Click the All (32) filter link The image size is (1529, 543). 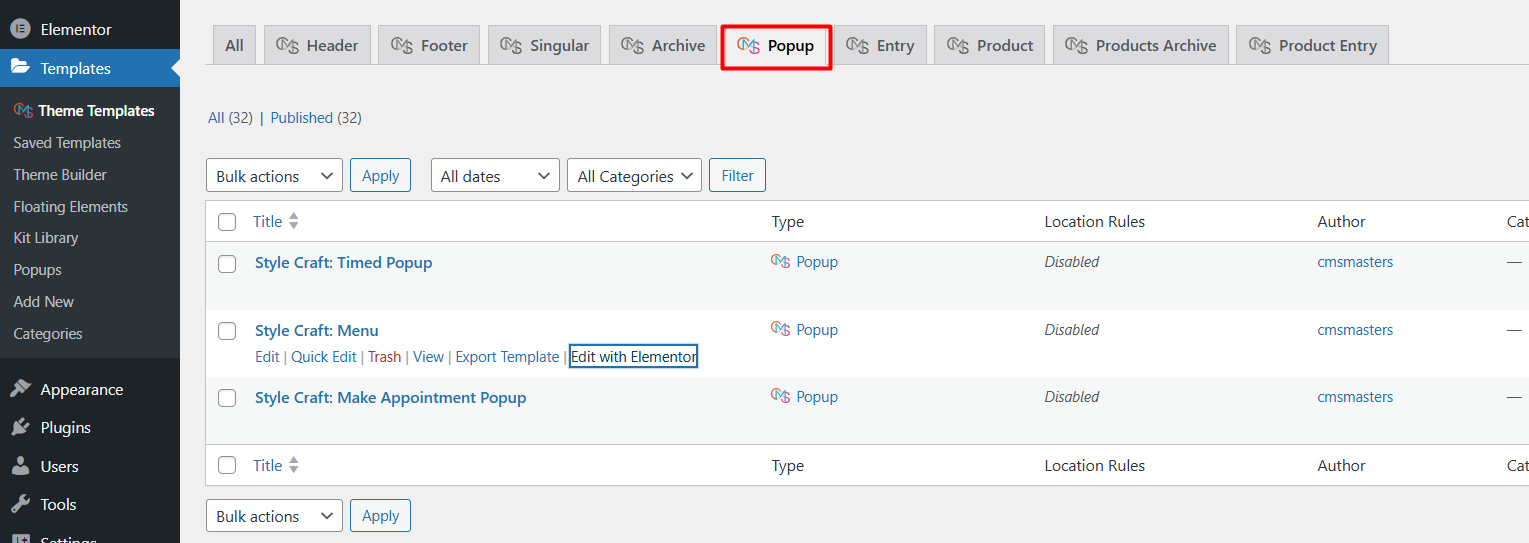tap(230, 118)
